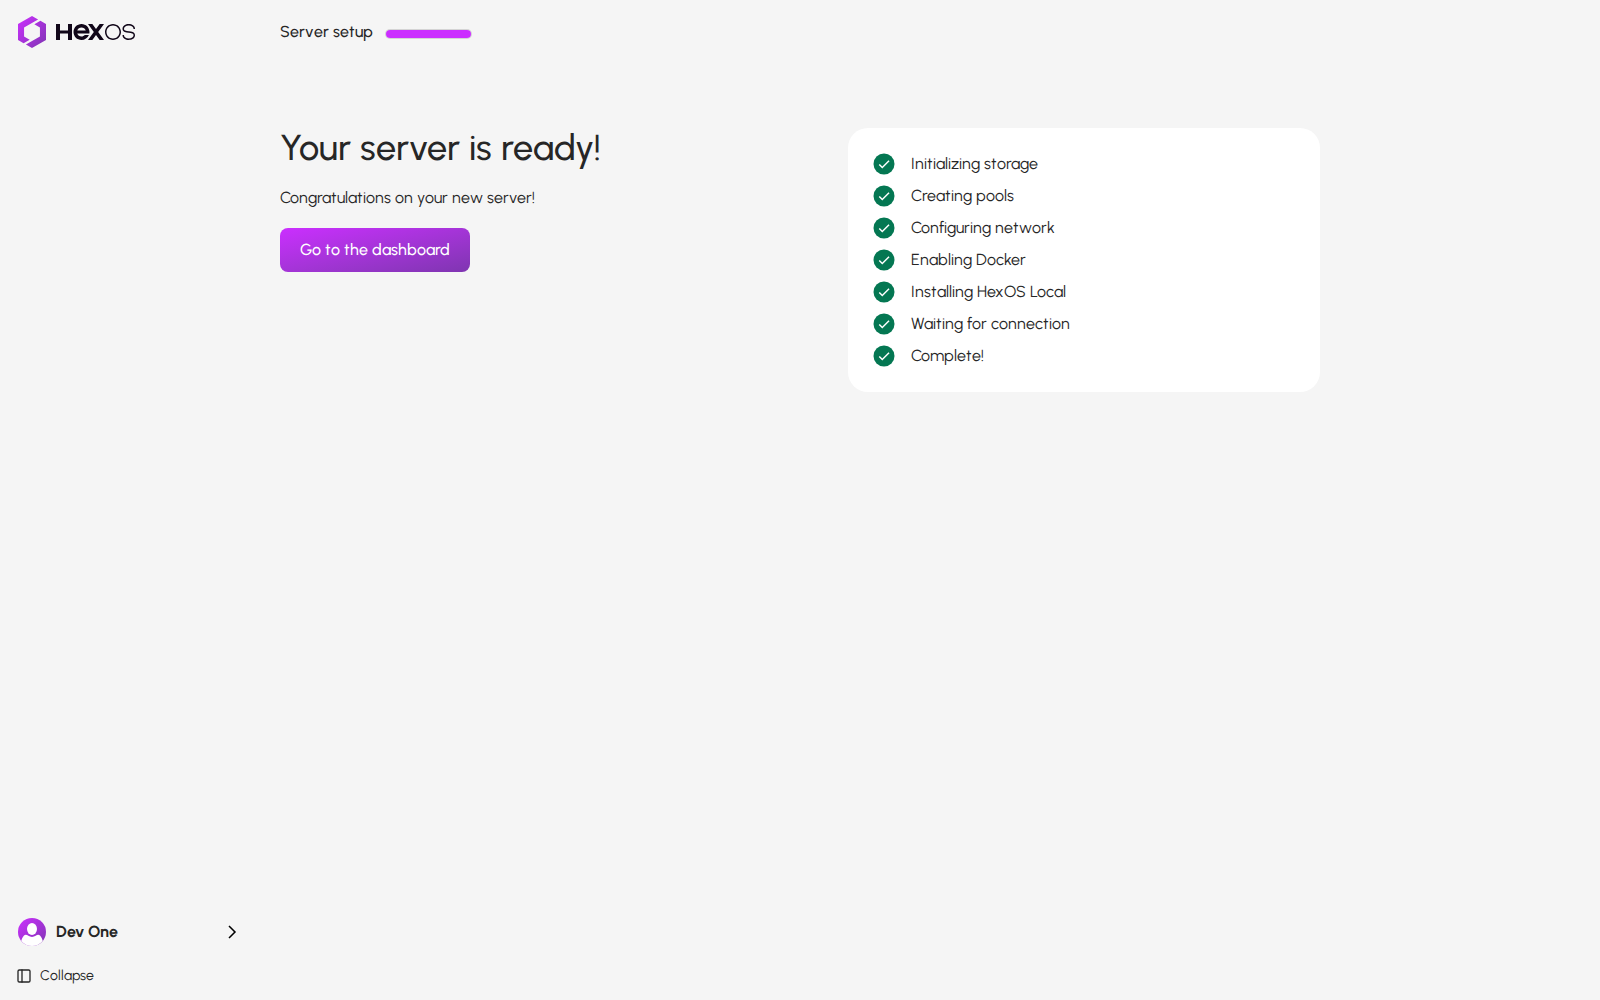
Task: Go to the dashboard
Action: [x=375, y=250]
